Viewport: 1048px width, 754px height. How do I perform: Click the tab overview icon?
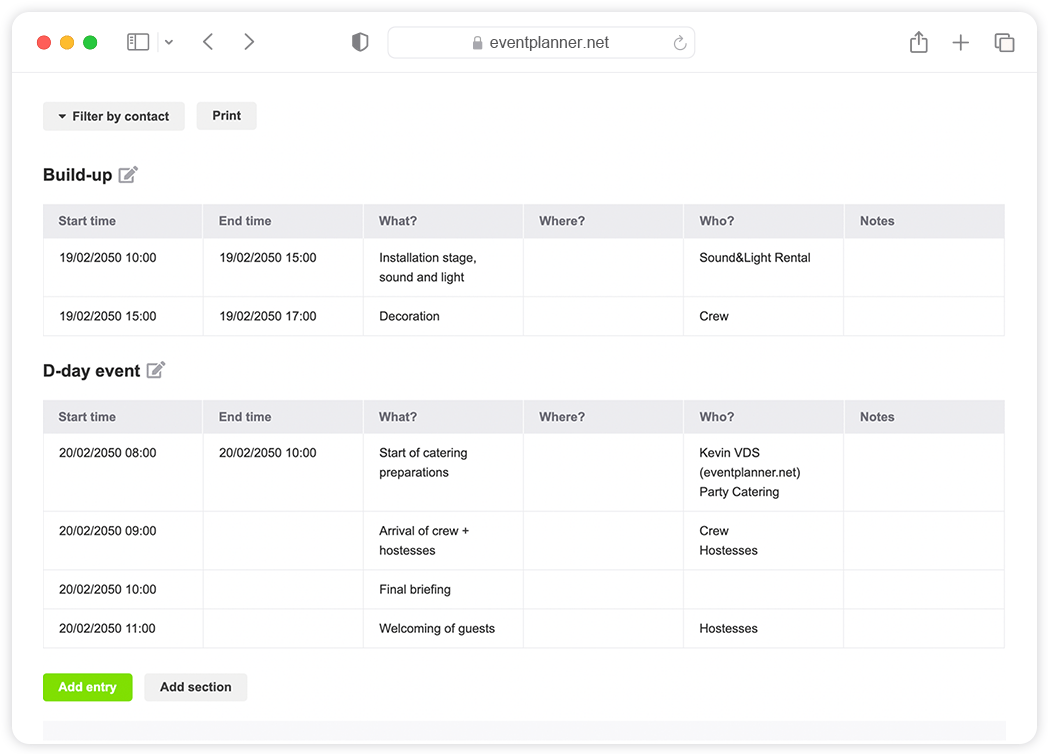pyautogui.click(x=1004, y=42)
